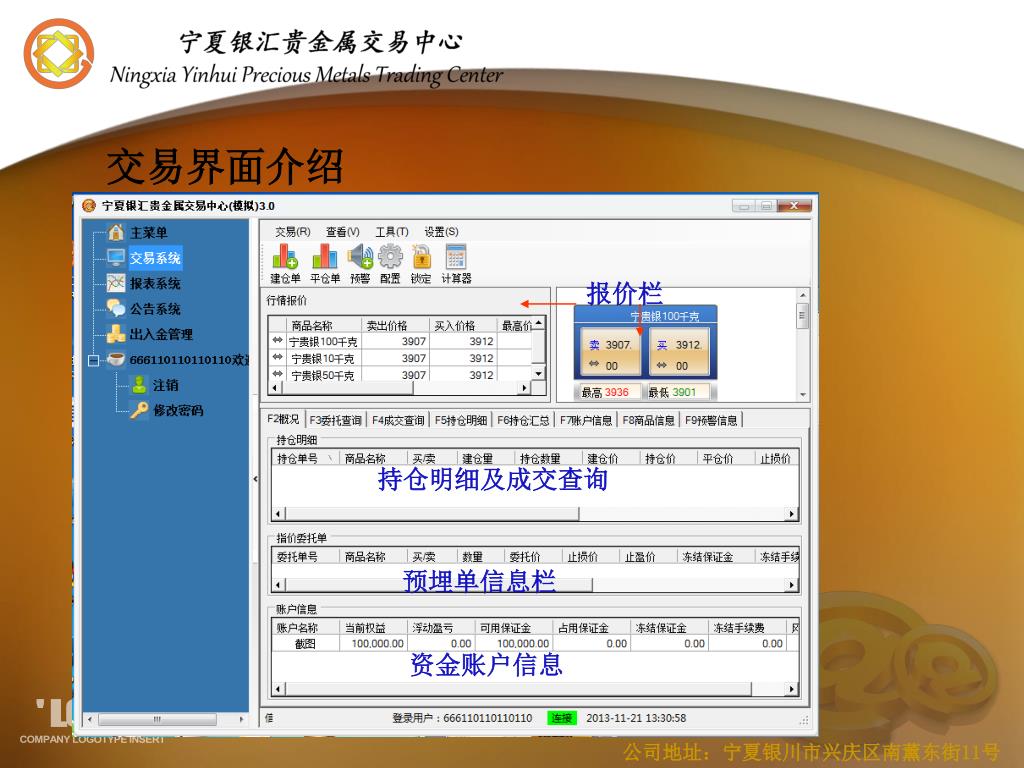The height and width of the screenshot is (768, 1024).
Task: Select the 宁贵银50千克 quote row
Action: (x=401, y=375)
